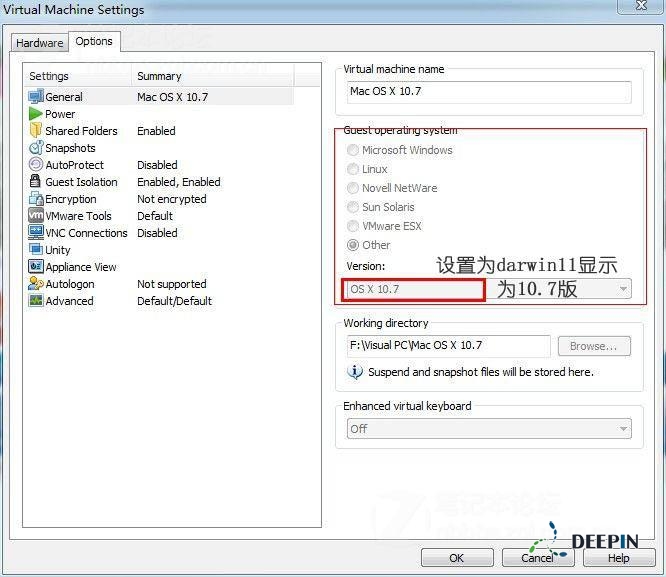Click the Browse button
Viewport: 666px width, 577px height.
pyautogui.click(x=593, y=346)
